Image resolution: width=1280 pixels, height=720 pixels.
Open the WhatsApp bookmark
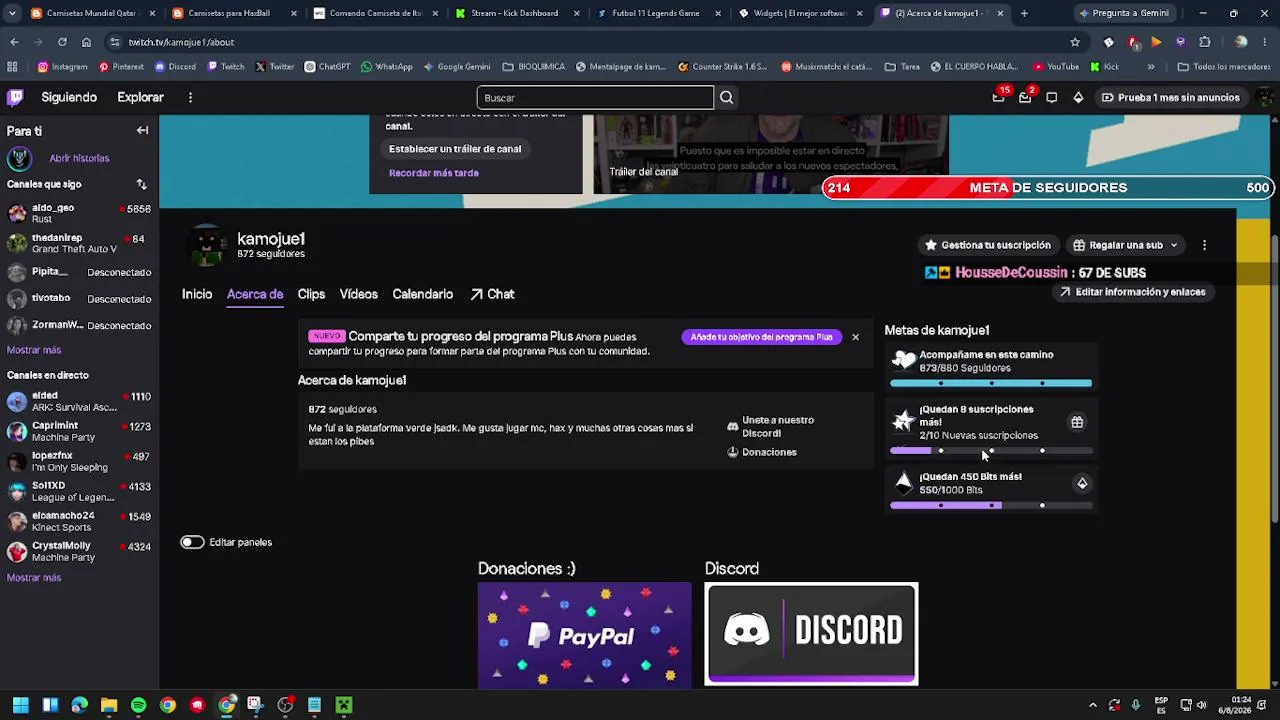(387, 67)
